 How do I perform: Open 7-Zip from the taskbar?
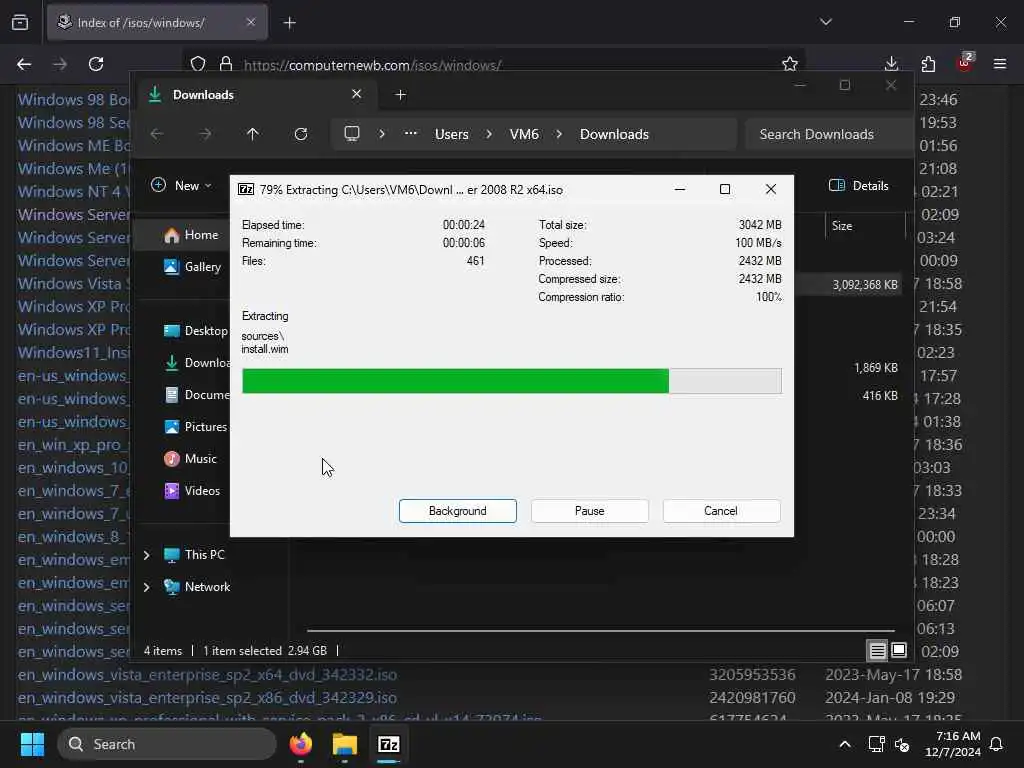(x=389, y=744)
